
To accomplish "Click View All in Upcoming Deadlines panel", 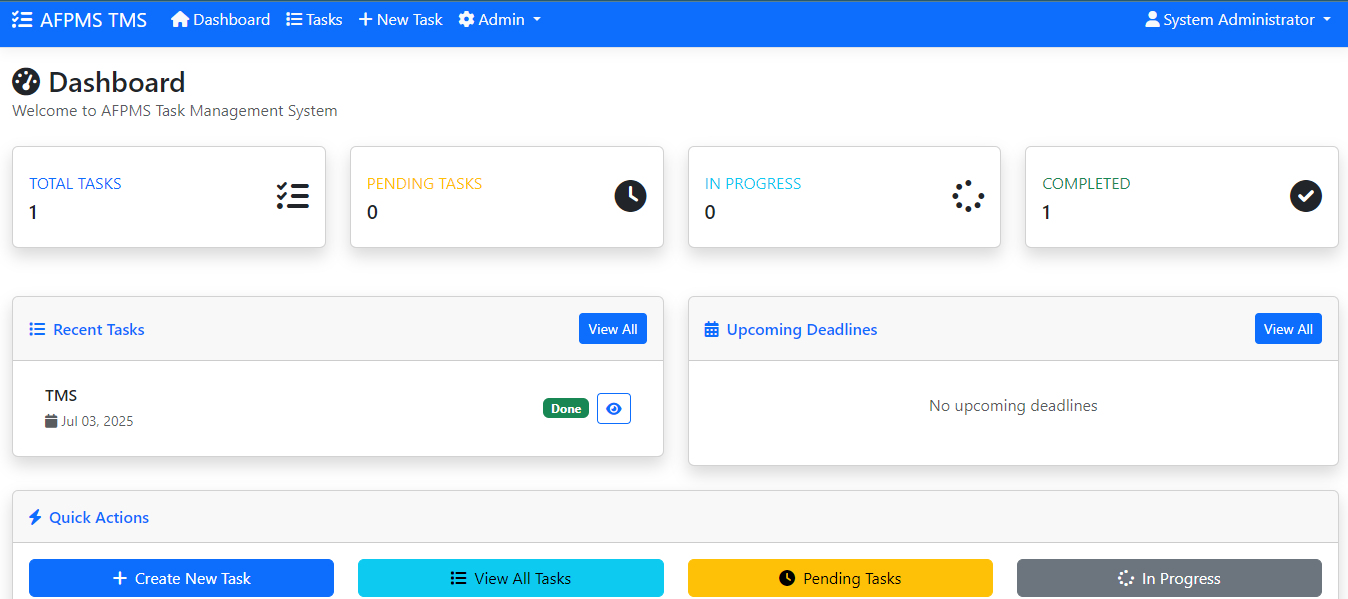I will click(x=1288, y=328).
